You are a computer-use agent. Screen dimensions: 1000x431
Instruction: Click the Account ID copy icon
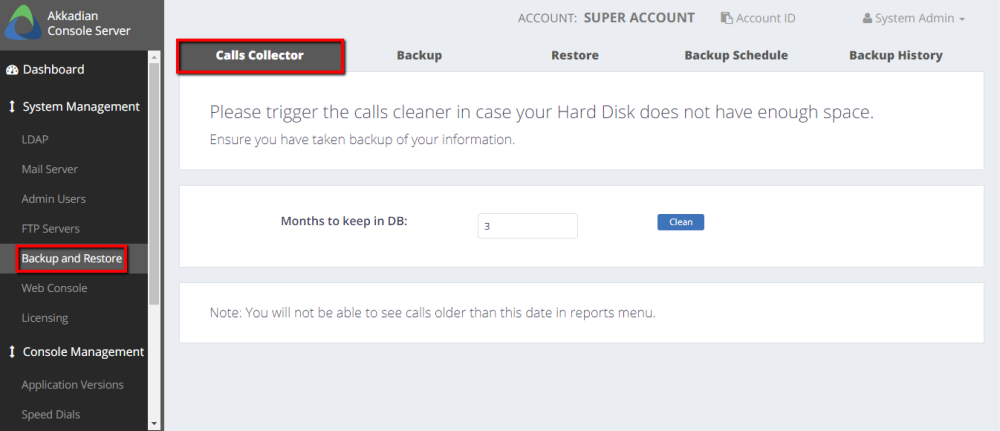tap(726, 18)
